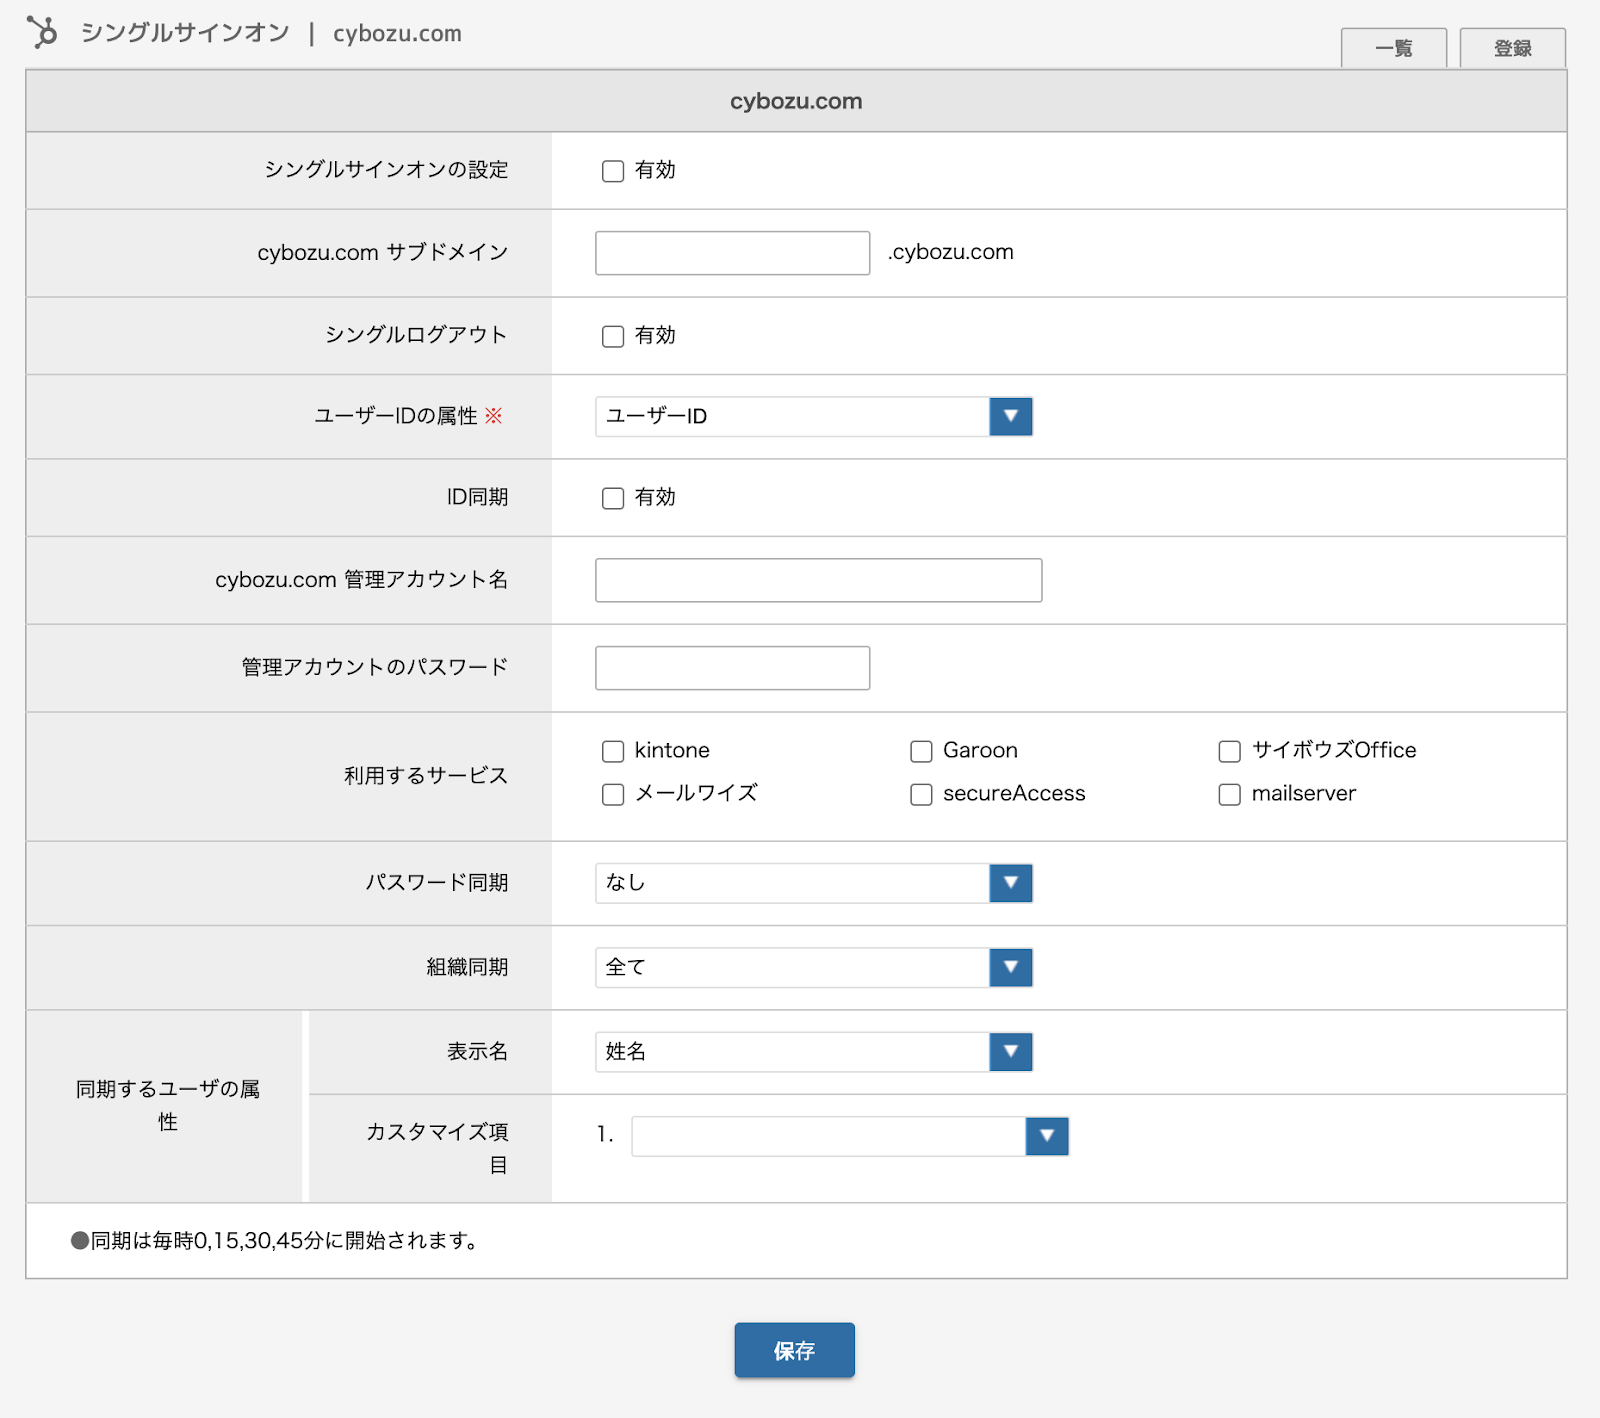This screenshot has width=1600, height=1418.
Task: Switch to the 登録 tab
Action: [1513, 48]
